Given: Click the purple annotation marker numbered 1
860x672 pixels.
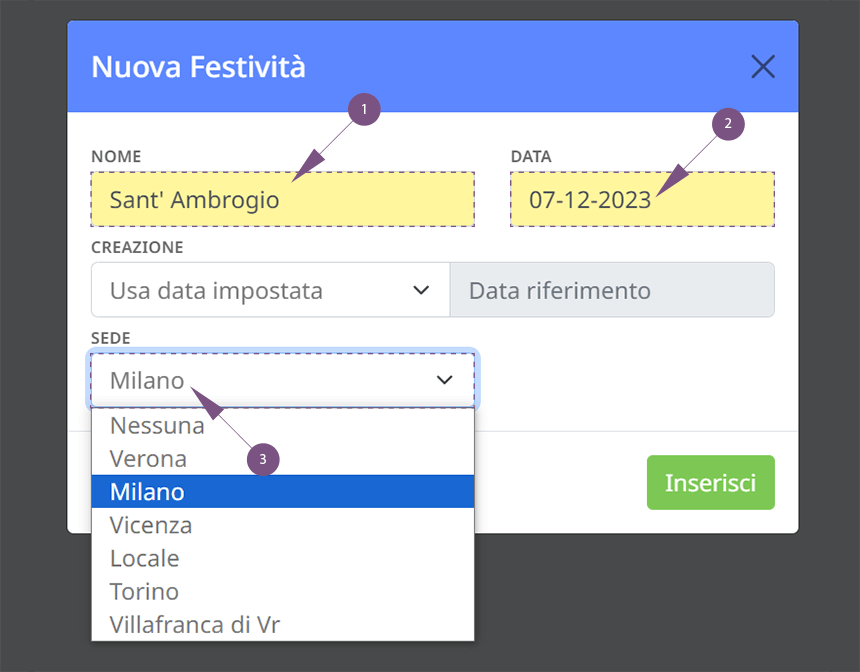Looking at the screenshot, I should click(x=364, y=109).
